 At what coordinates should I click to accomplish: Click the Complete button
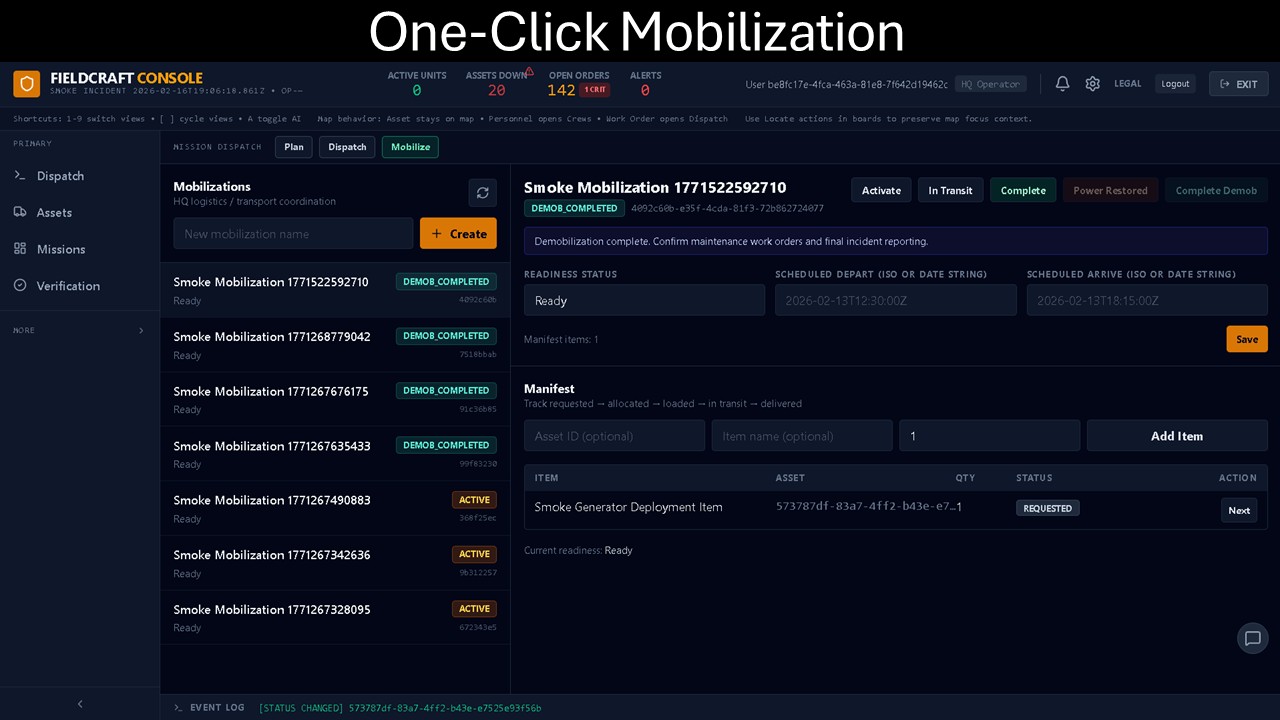point(1023,190)
